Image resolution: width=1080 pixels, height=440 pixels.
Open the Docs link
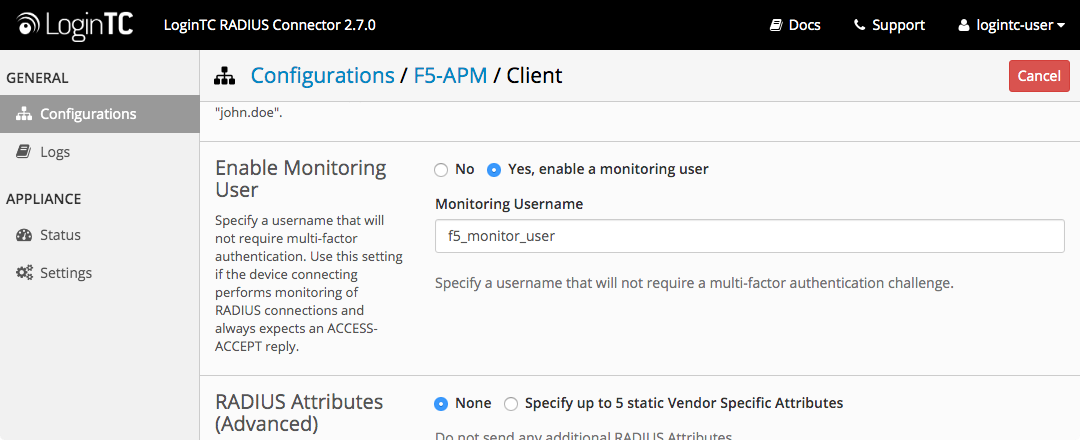pyautogui.click(x=796, y=25)
